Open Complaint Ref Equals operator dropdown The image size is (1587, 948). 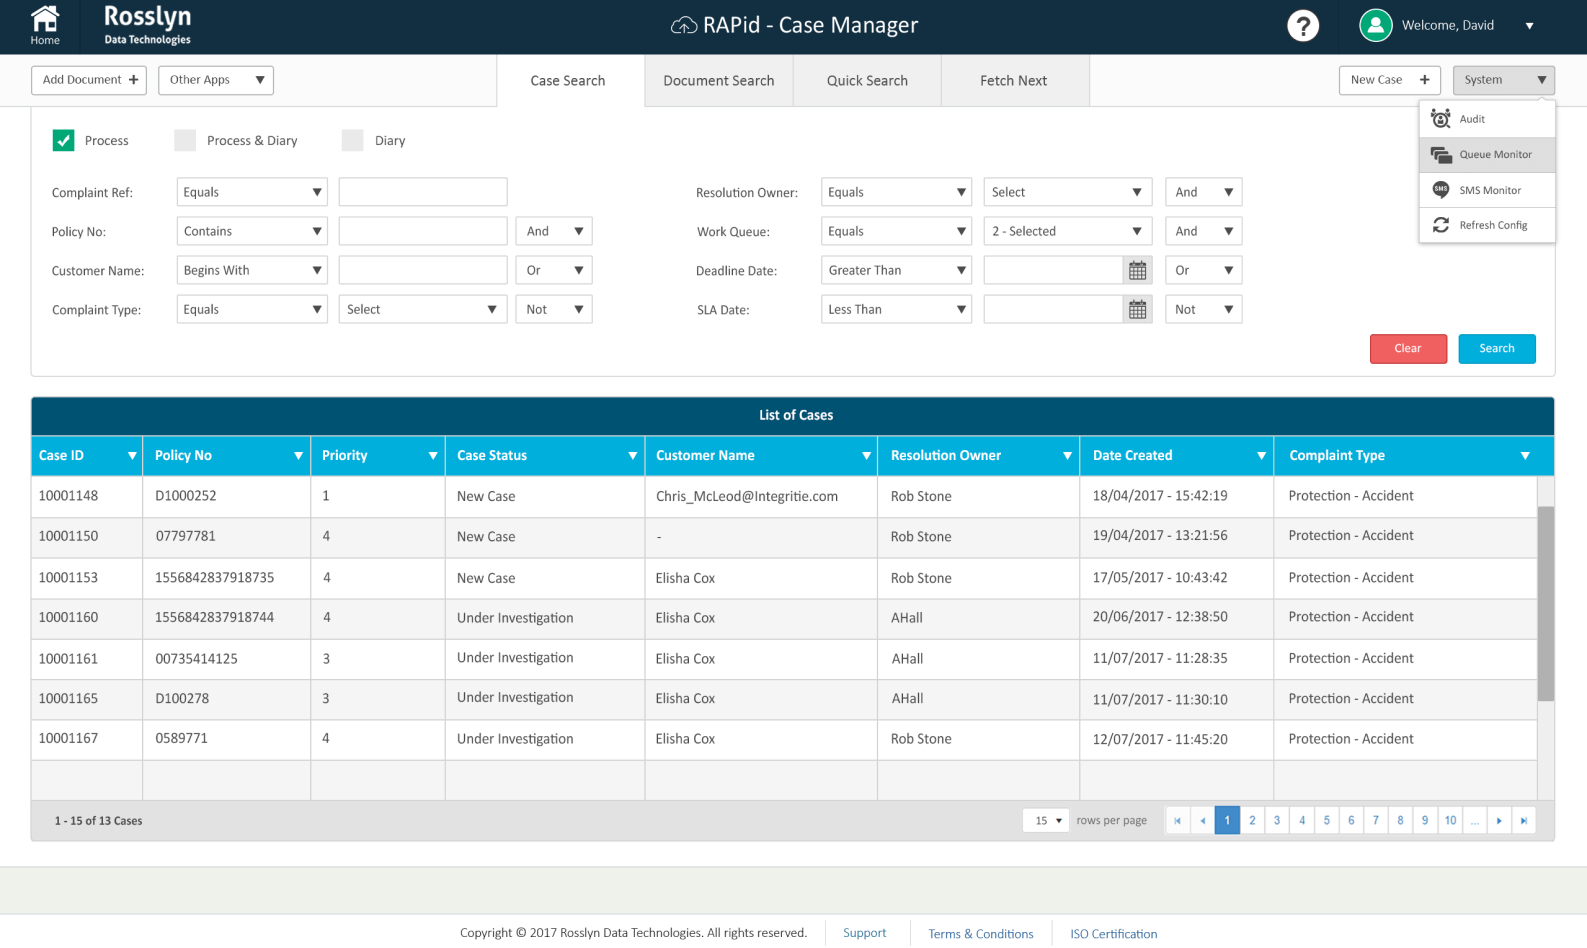(252, 192)
